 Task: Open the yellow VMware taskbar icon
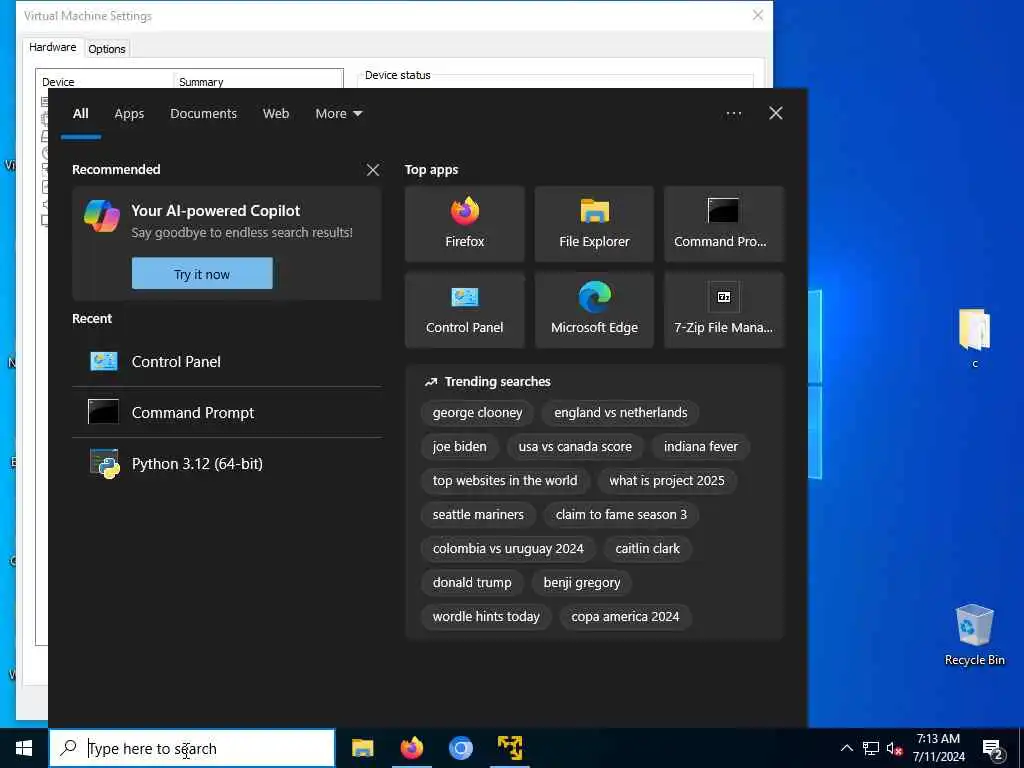[x=509, y=748]
